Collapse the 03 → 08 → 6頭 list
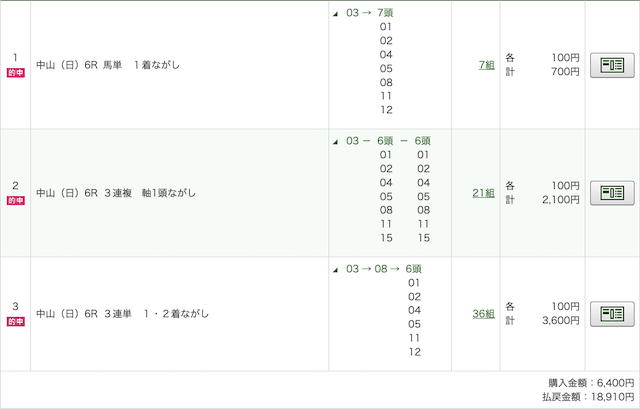The width and height of the screenshot is (640, 409). 335,270
